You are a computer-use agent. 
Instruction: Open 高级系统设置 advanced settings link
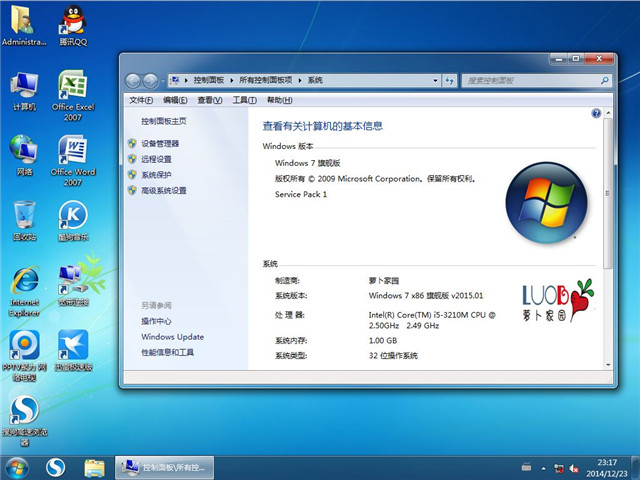[x=164, y=191]
